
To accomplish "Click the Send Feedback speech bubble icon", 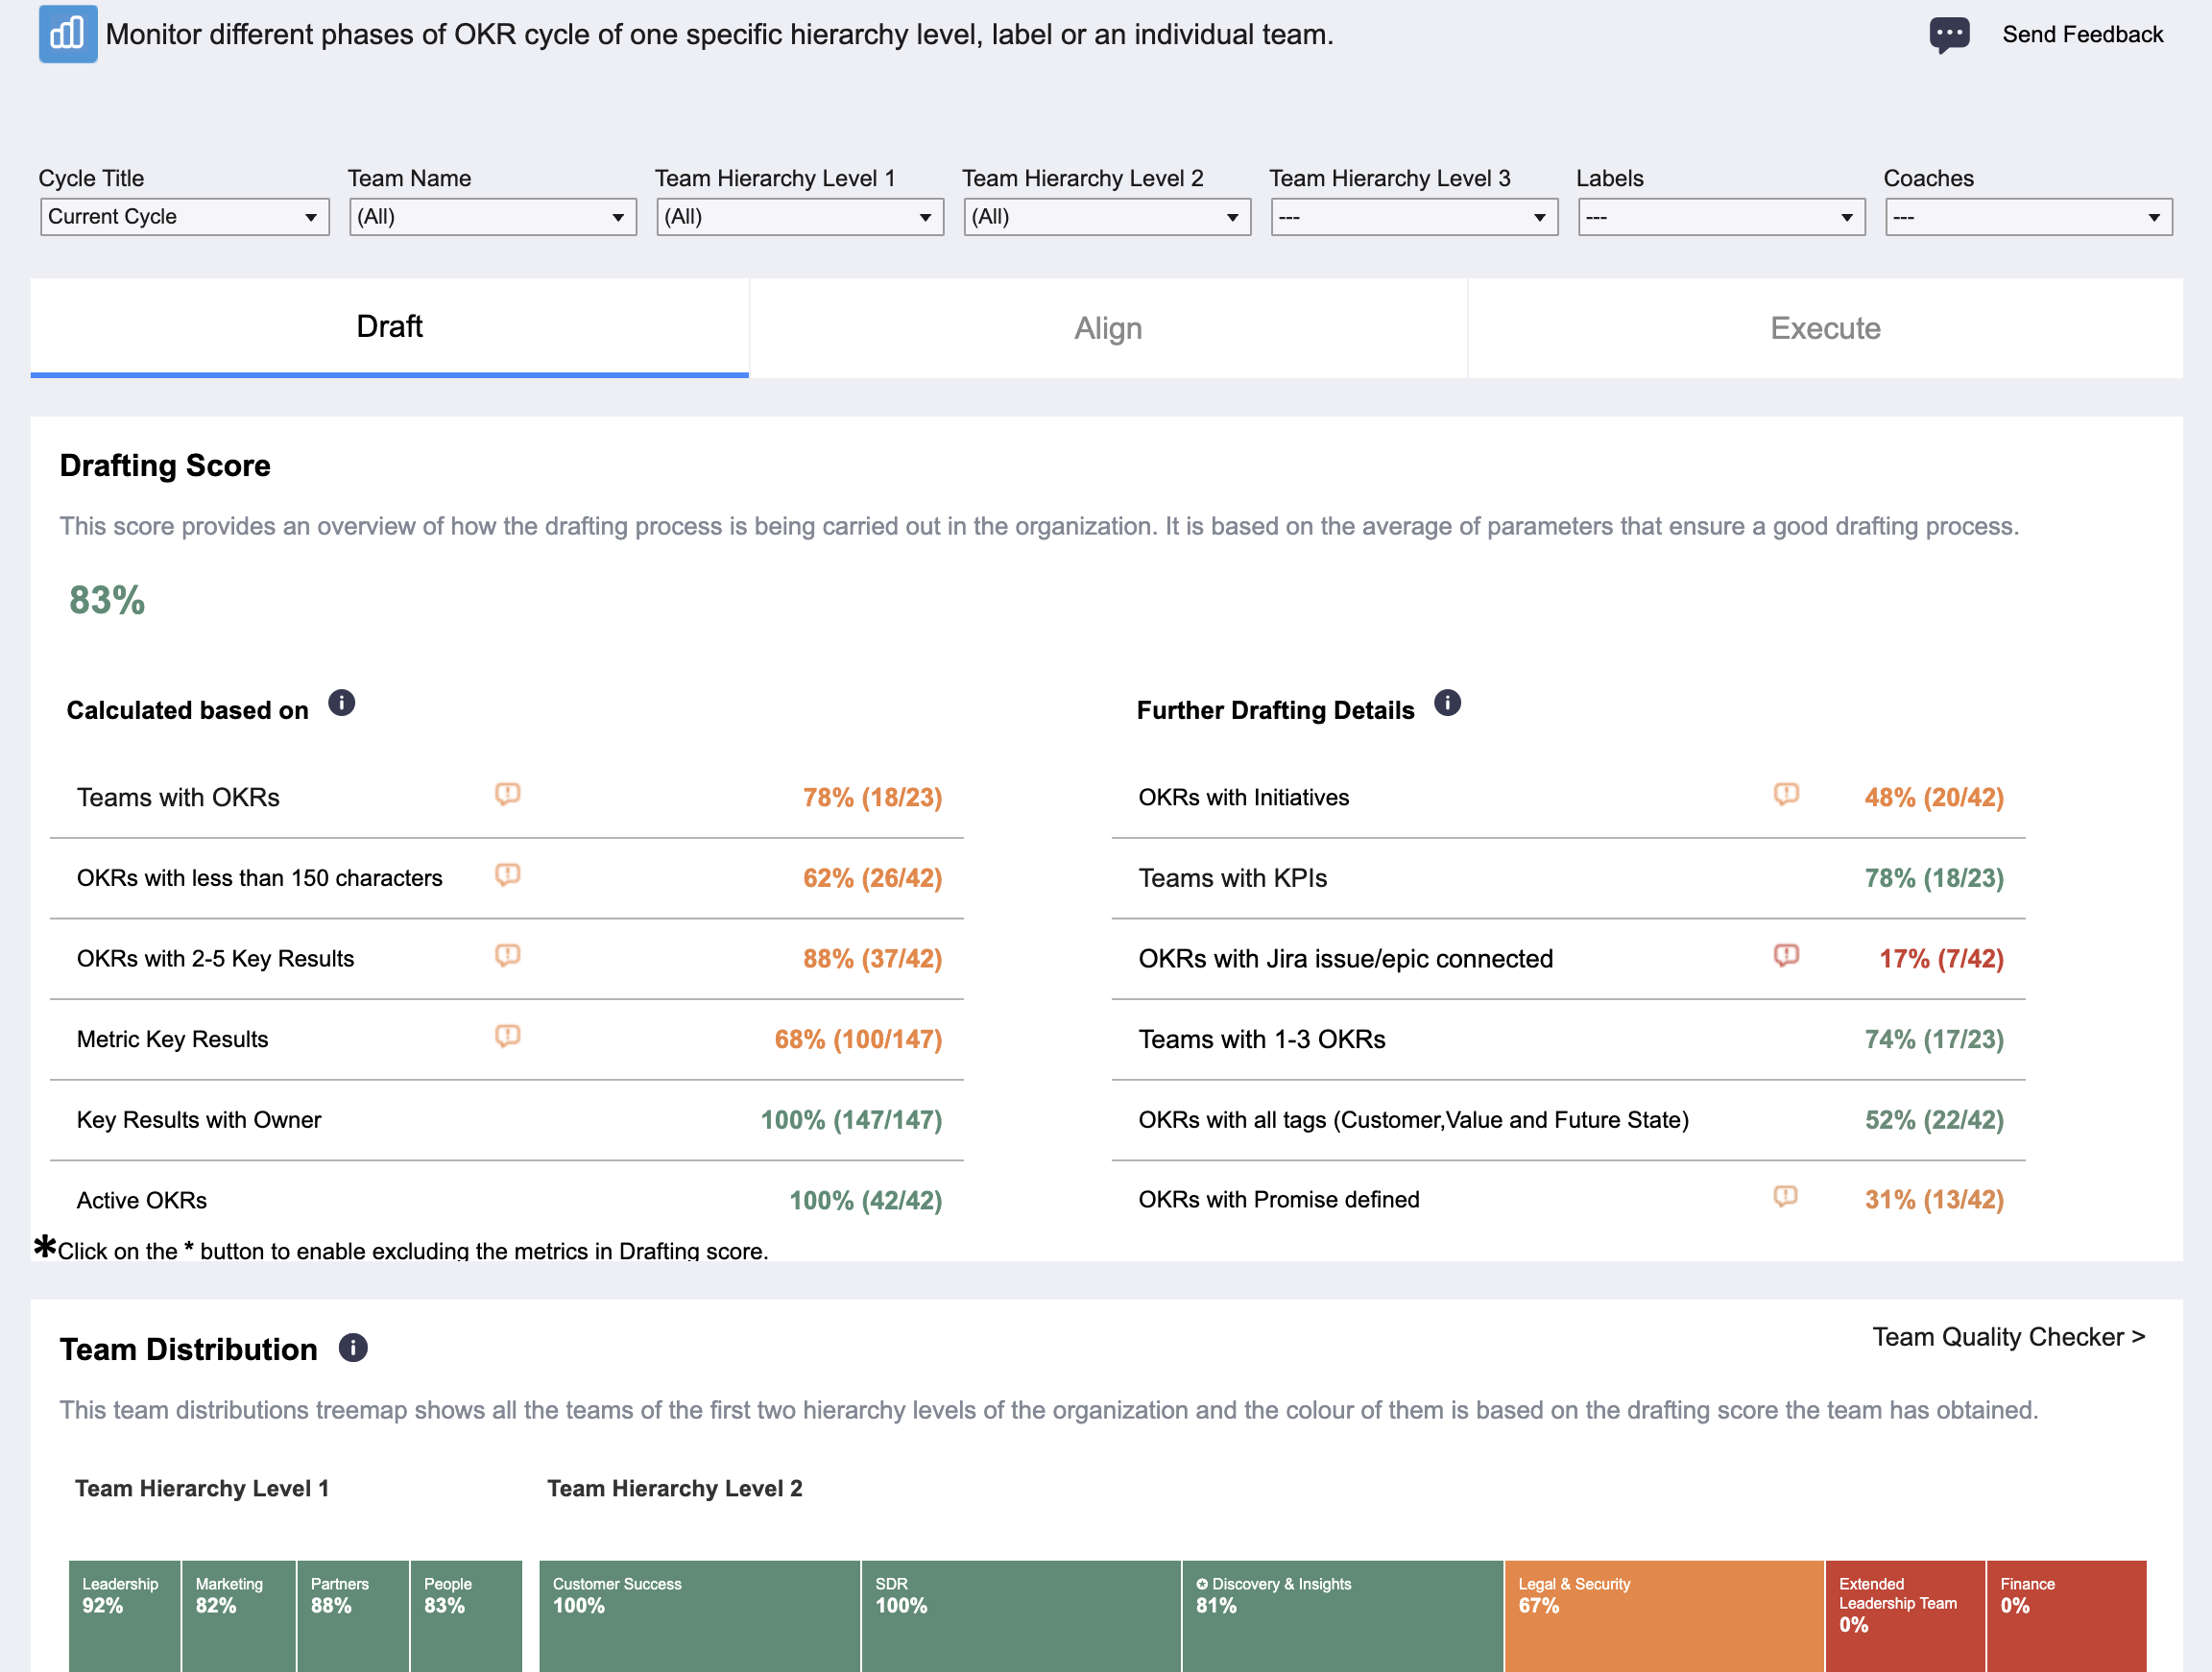I will coord(1949,35).
